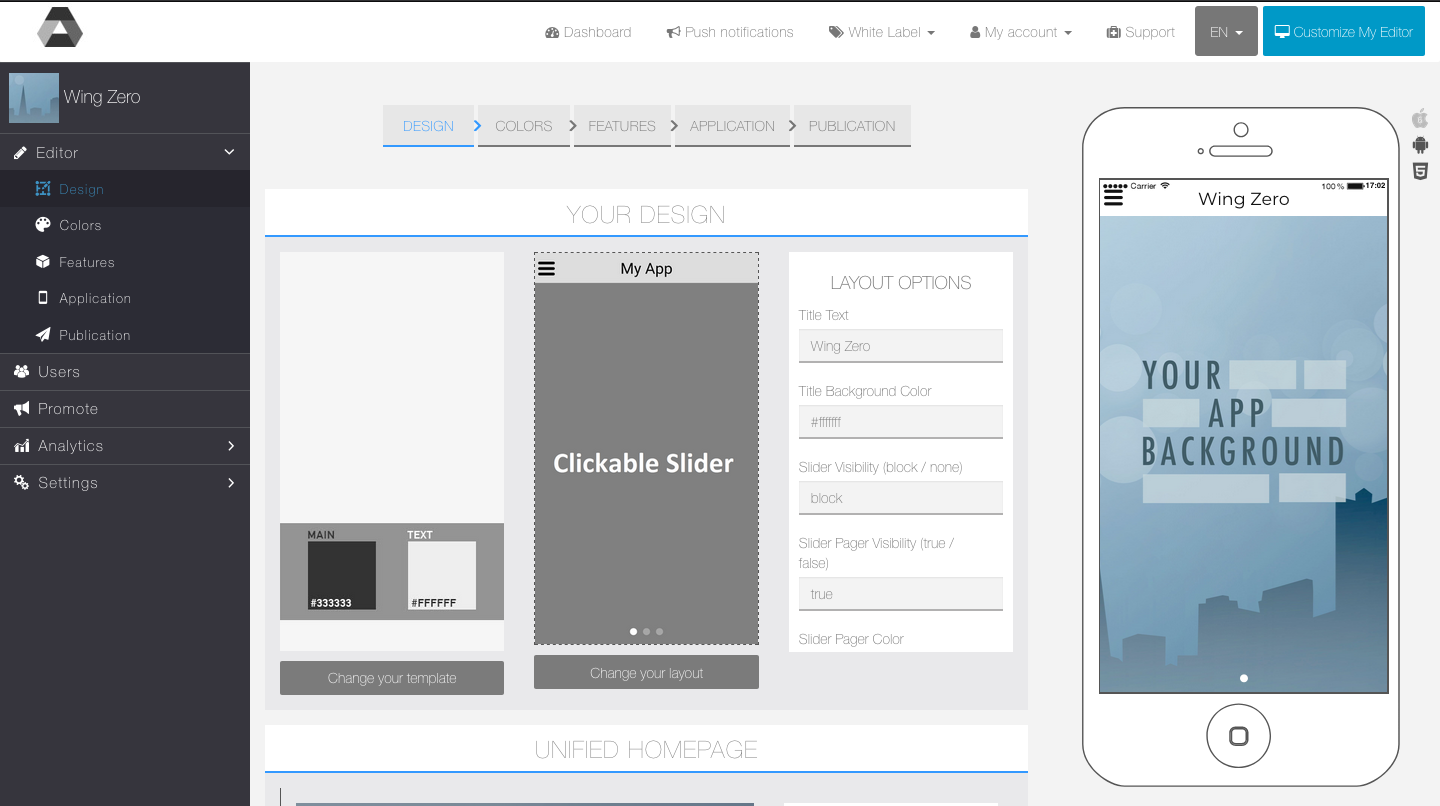The image size is (1440, 806).
Task: Switch preview to HTML5 icon
Action: click(1420, 171)
